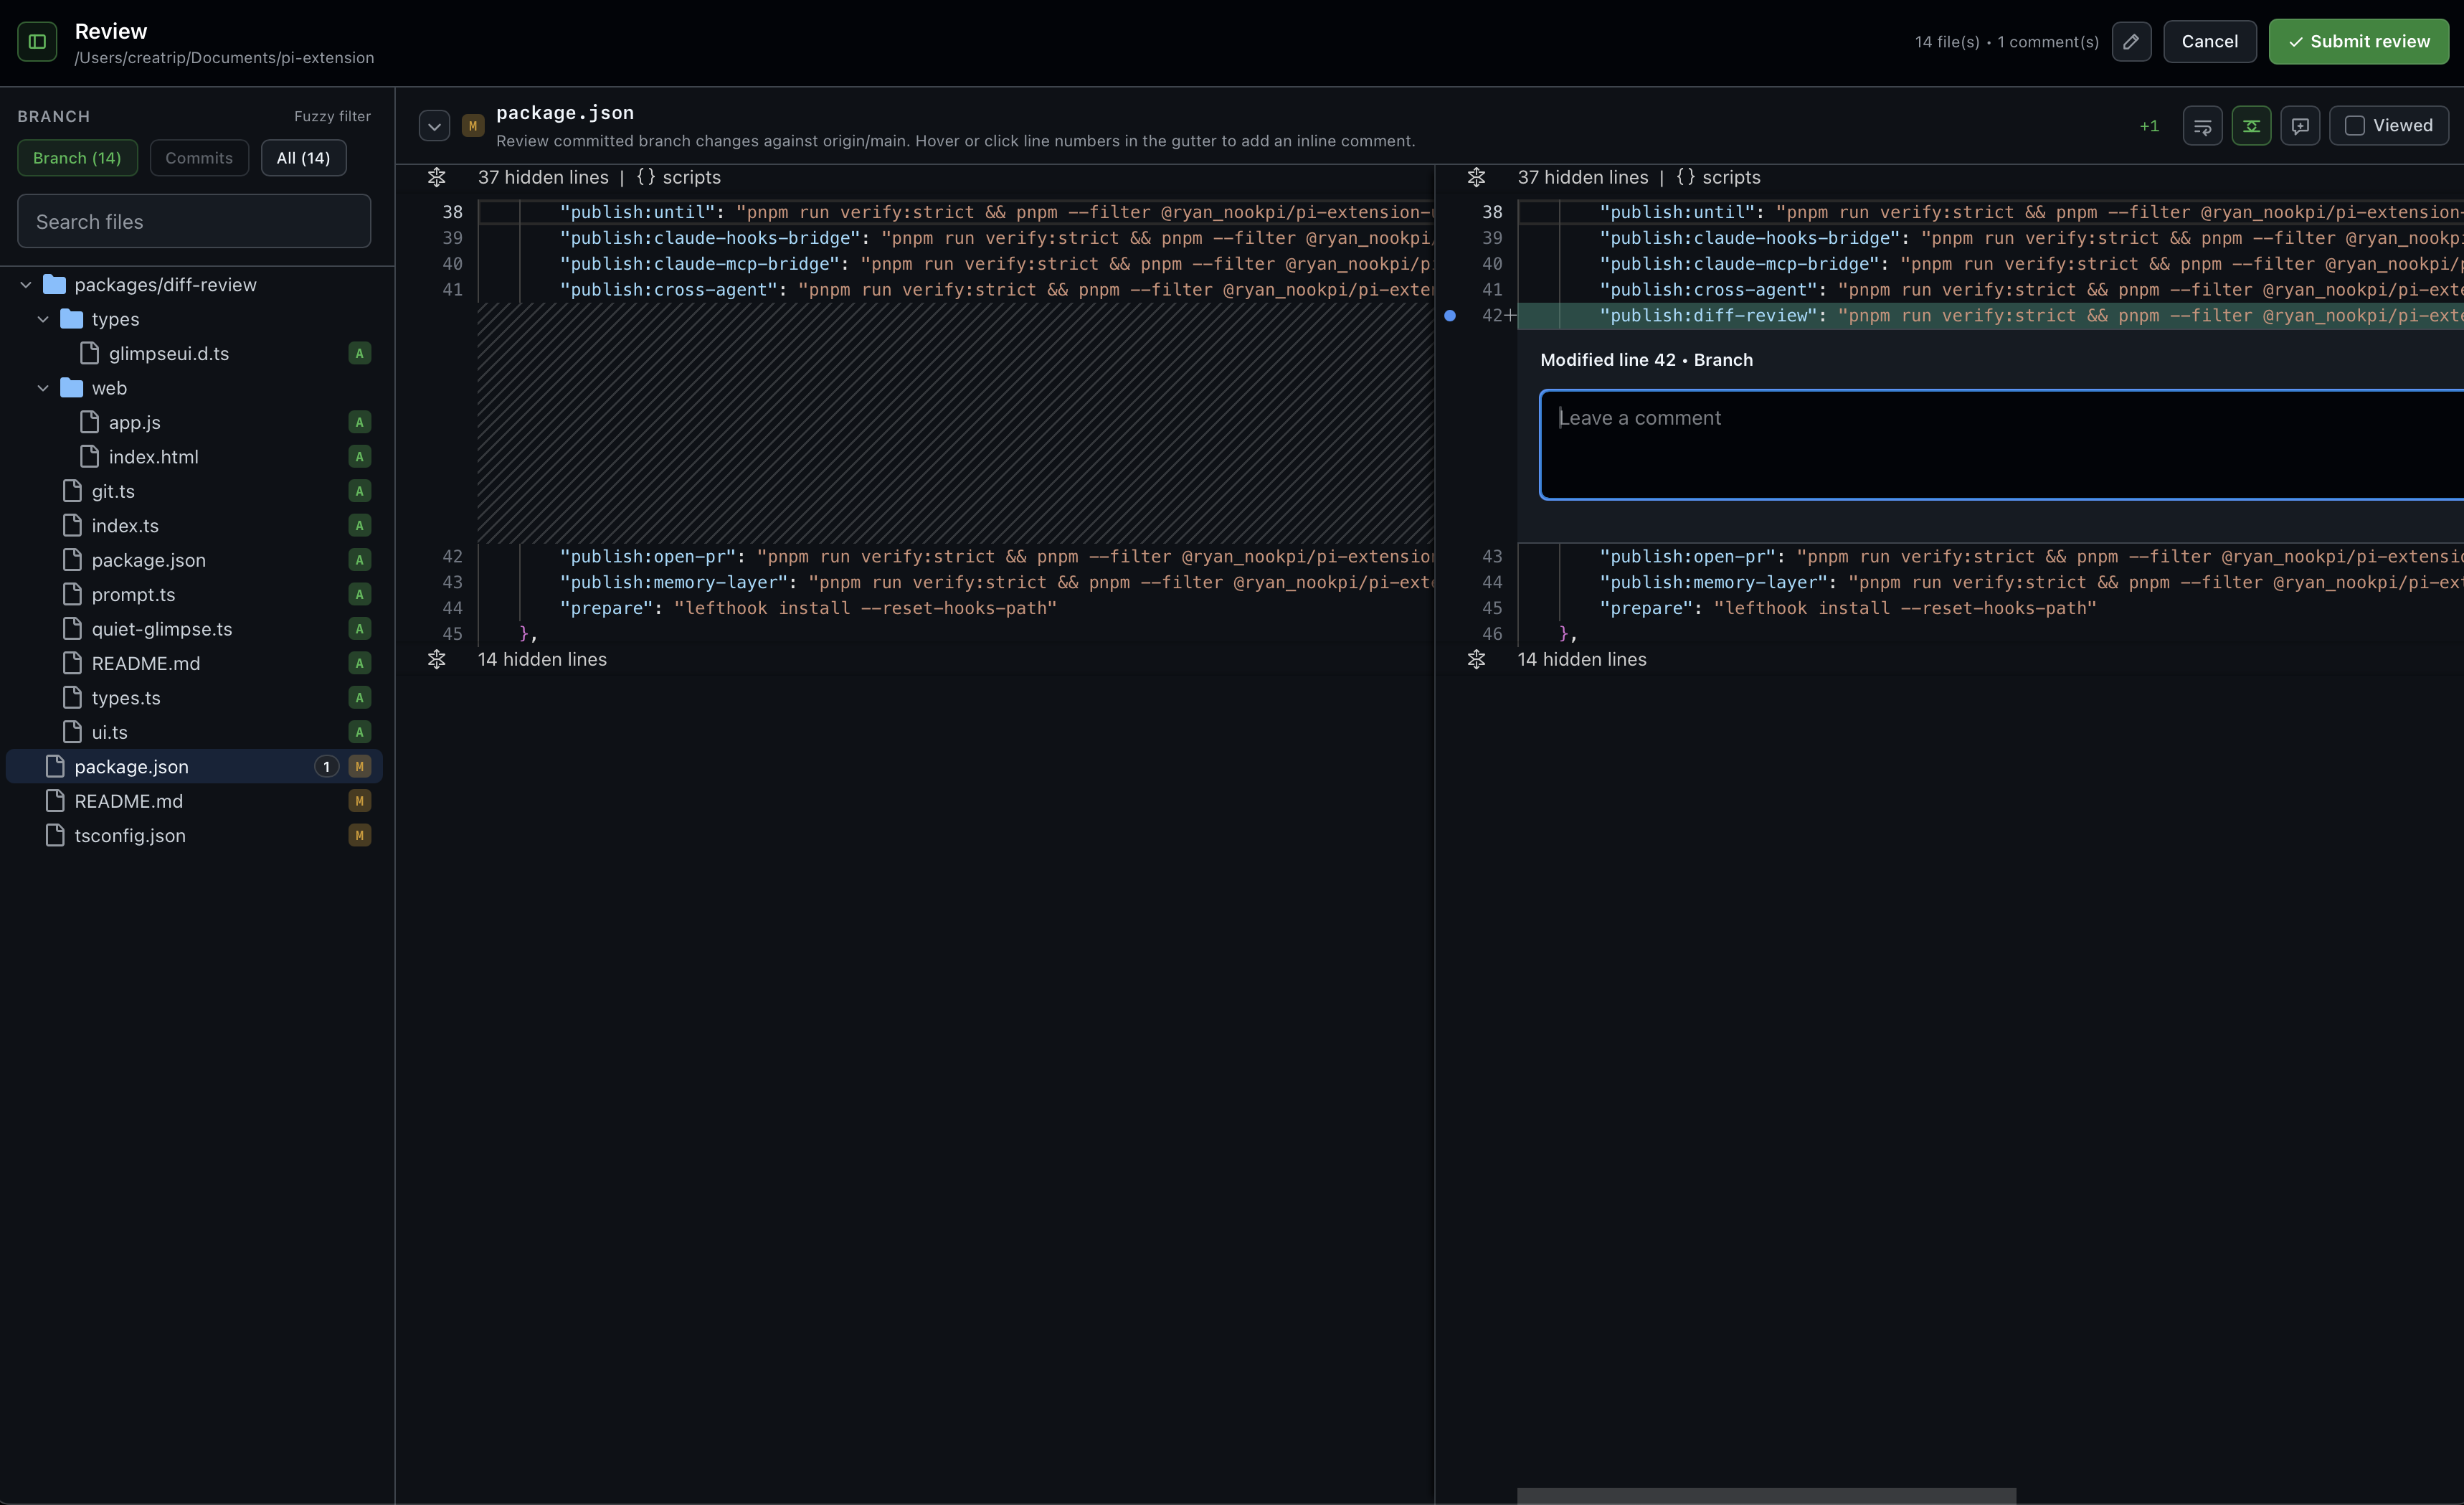Collapse the web folder
This screenshot has width=2464, height=1505.
coord(43,388)
